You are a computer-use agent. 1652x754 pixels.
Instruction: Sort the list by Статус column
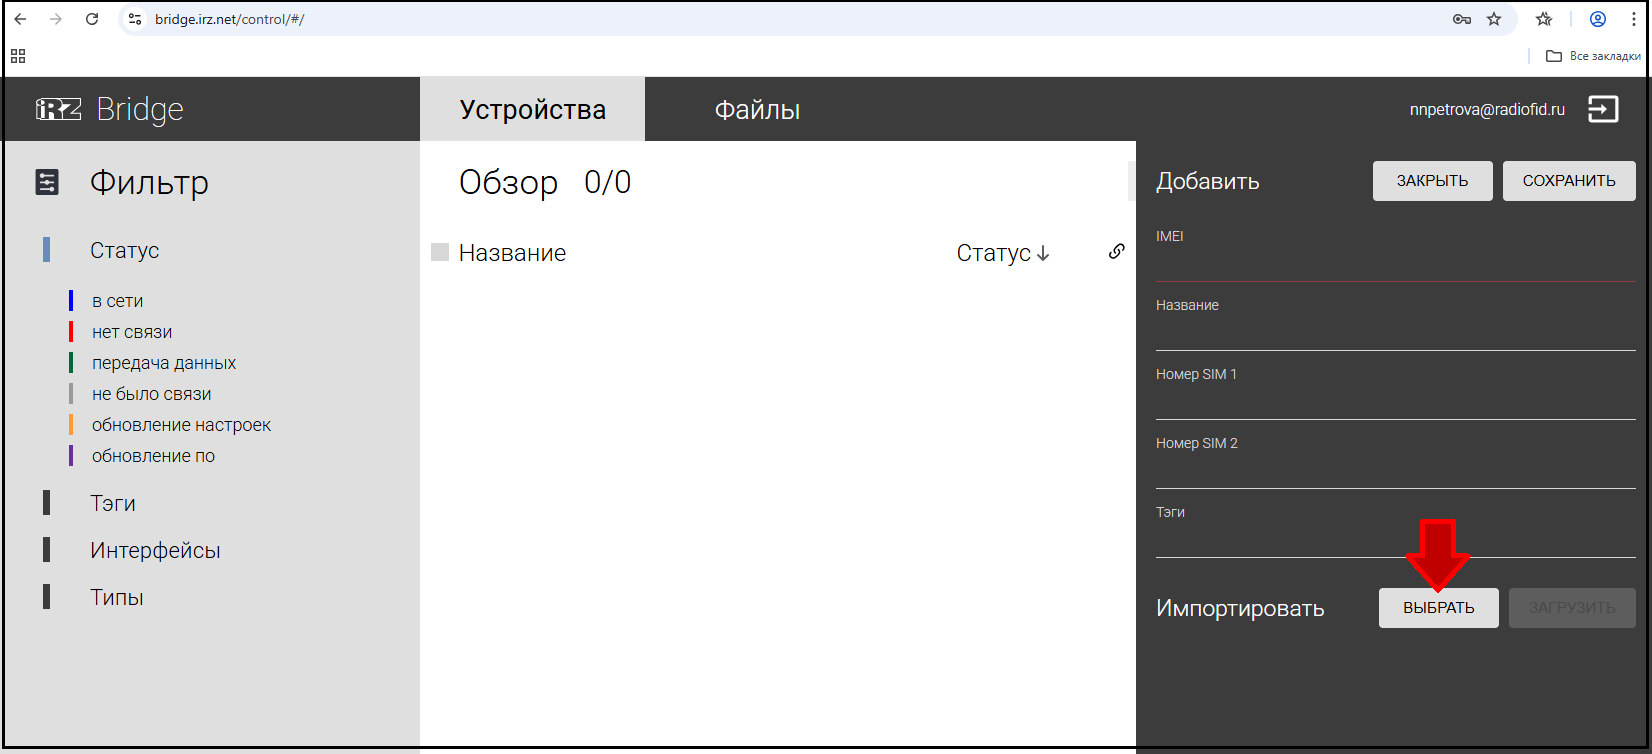tap(1002, 253)
